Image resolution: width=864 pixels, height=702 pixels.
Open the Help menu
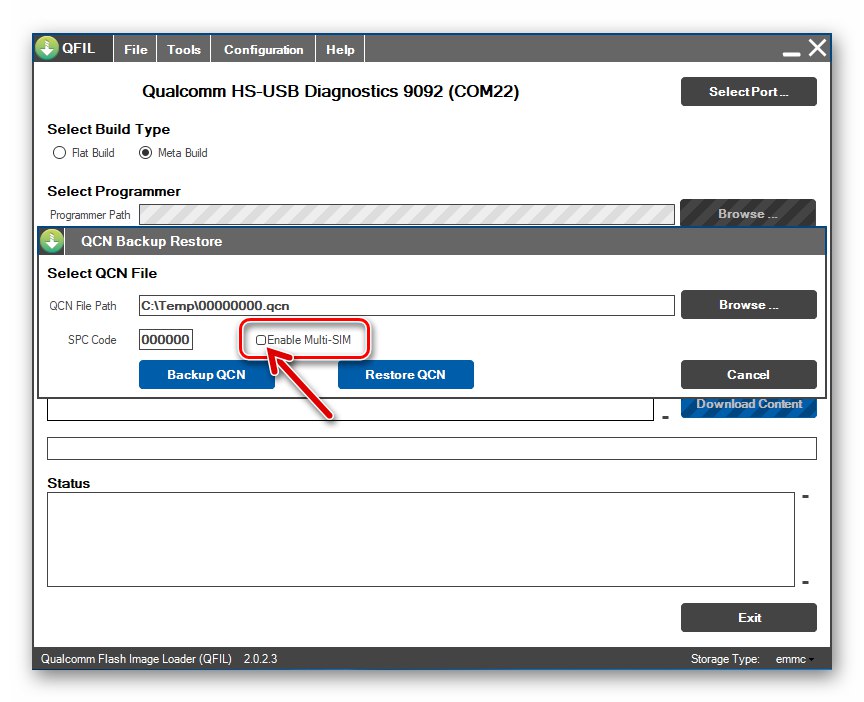point(340,50)
